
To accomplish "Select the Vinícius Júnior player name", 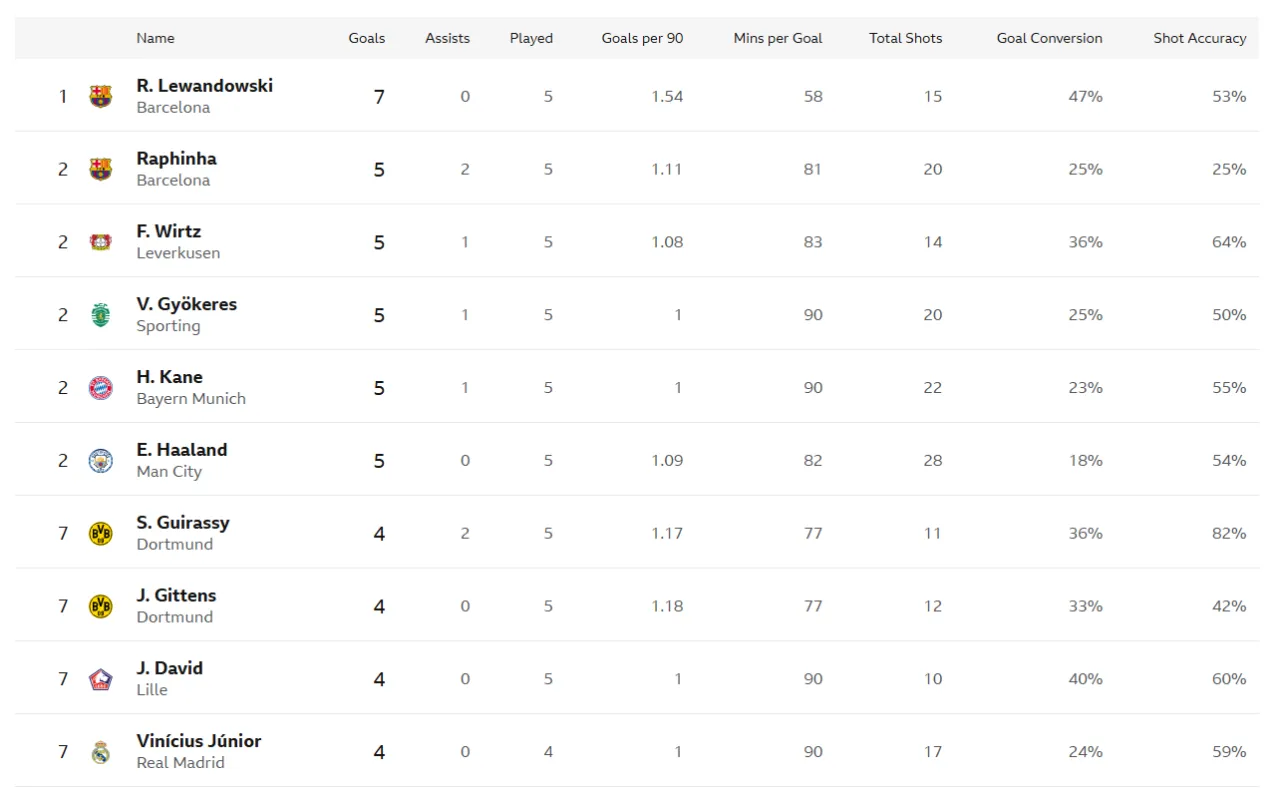I will [199, 741].
